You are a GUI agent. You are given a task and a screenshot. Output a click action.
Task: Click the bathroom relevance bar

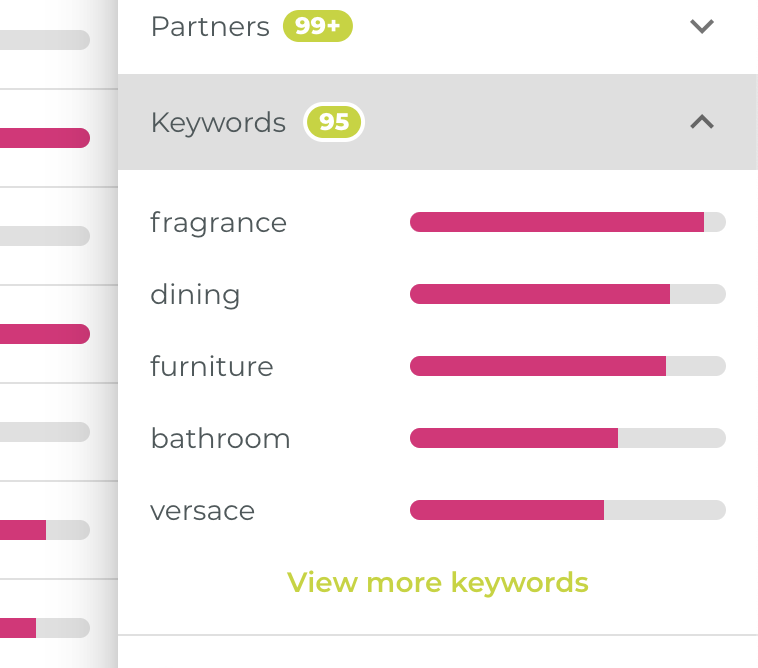pyautogui.click(x=567, y=438)
